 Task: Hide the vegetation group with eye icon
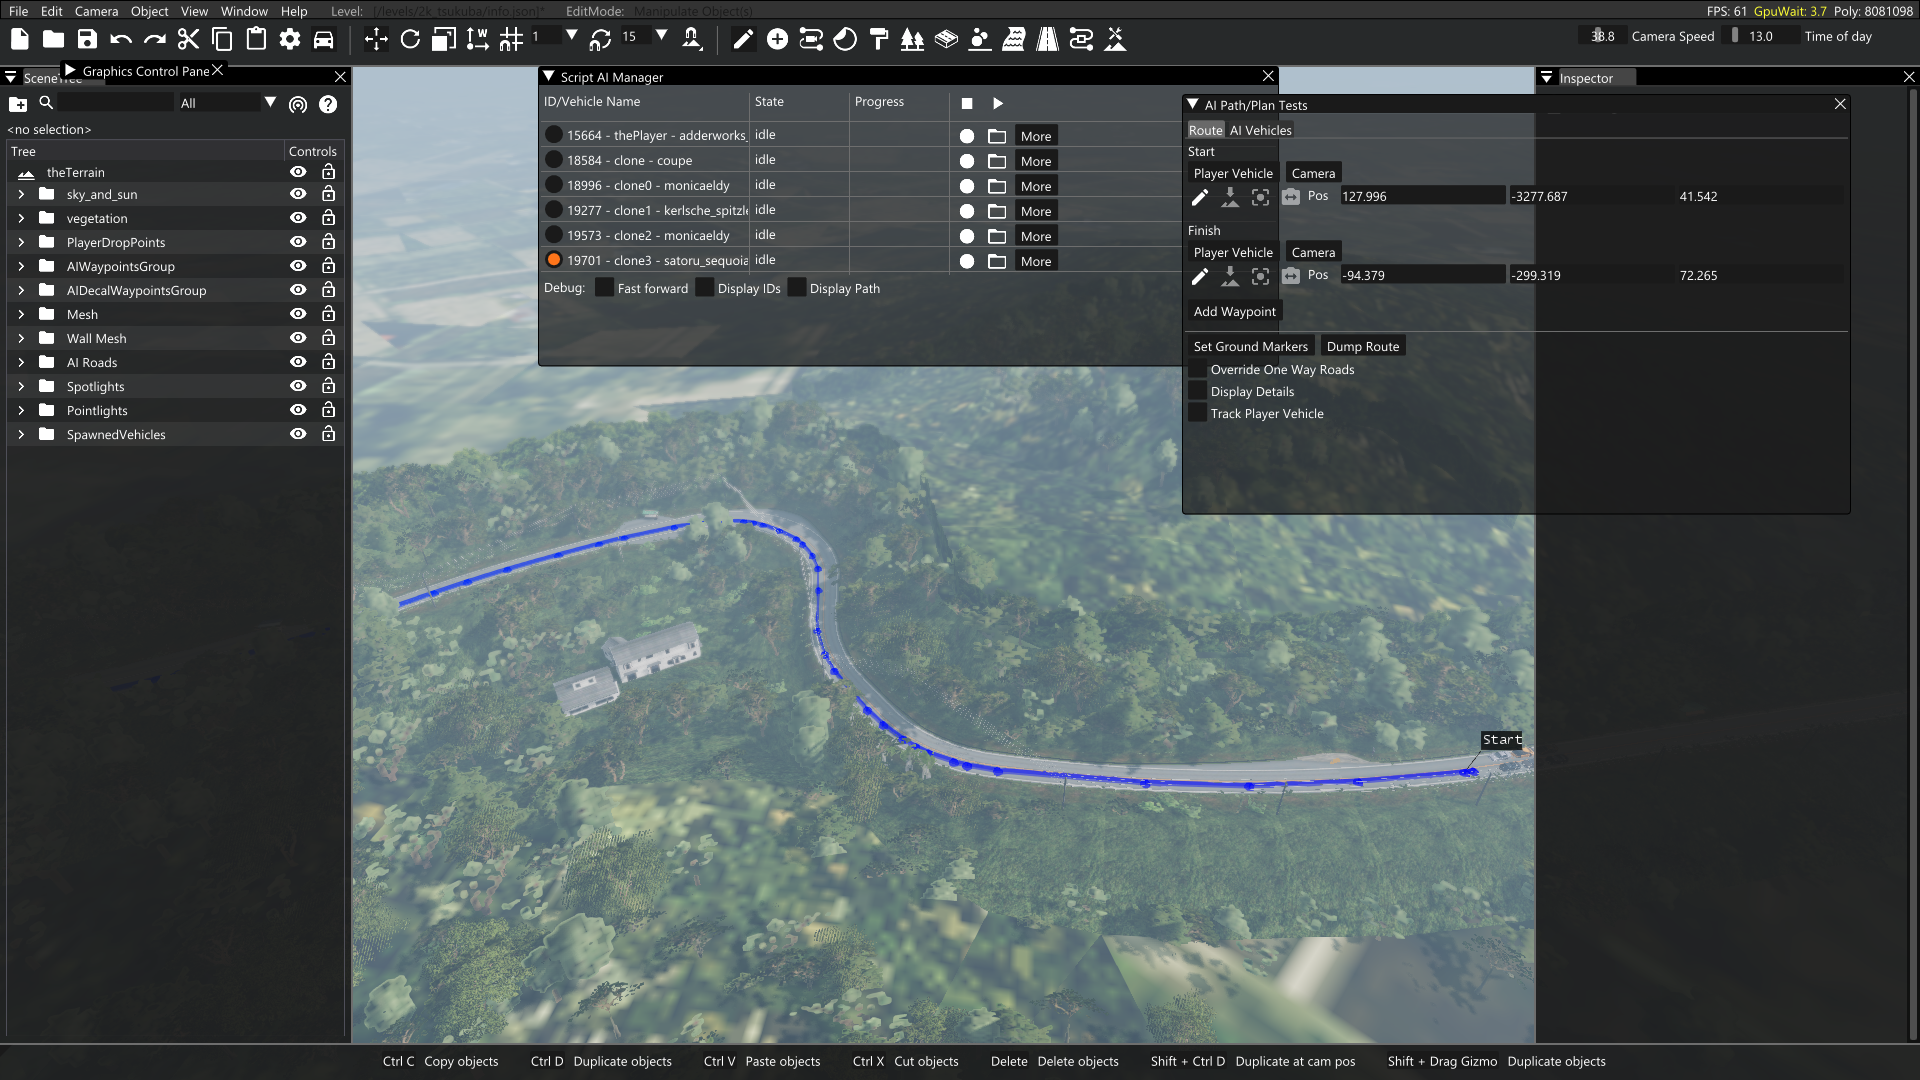298,218
